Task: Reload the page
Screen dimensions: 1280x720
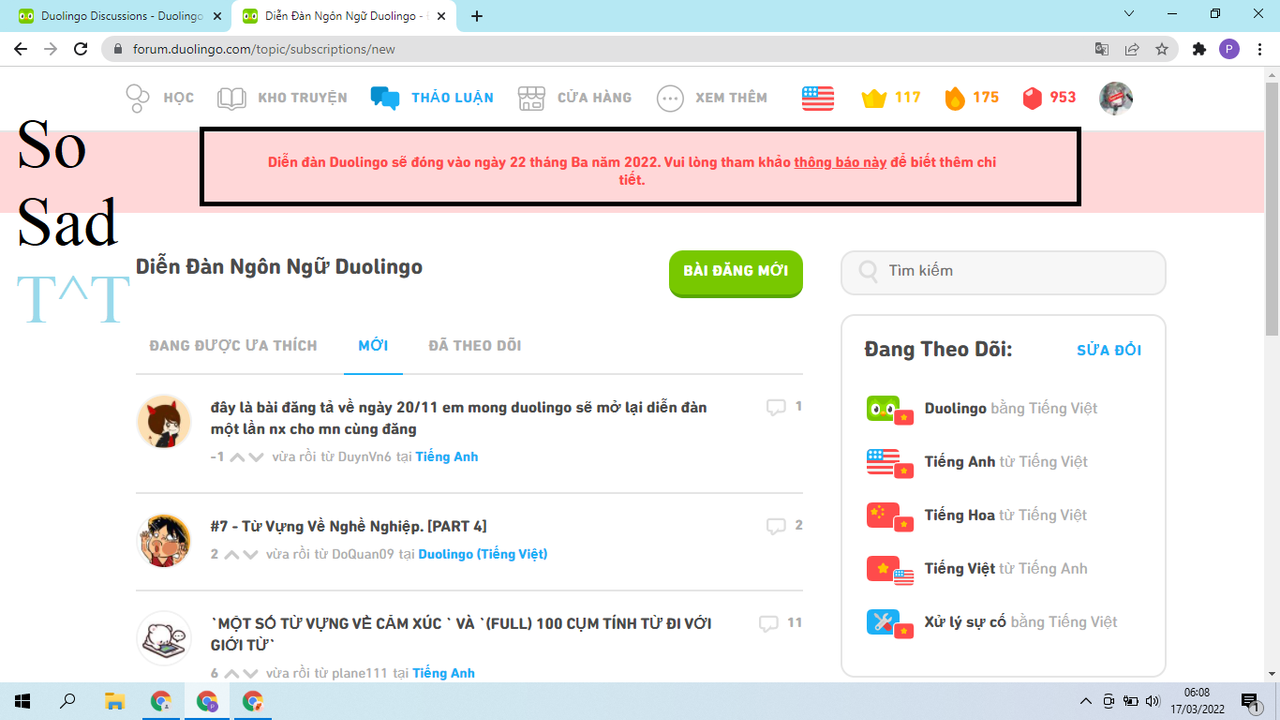Action: 83,49
